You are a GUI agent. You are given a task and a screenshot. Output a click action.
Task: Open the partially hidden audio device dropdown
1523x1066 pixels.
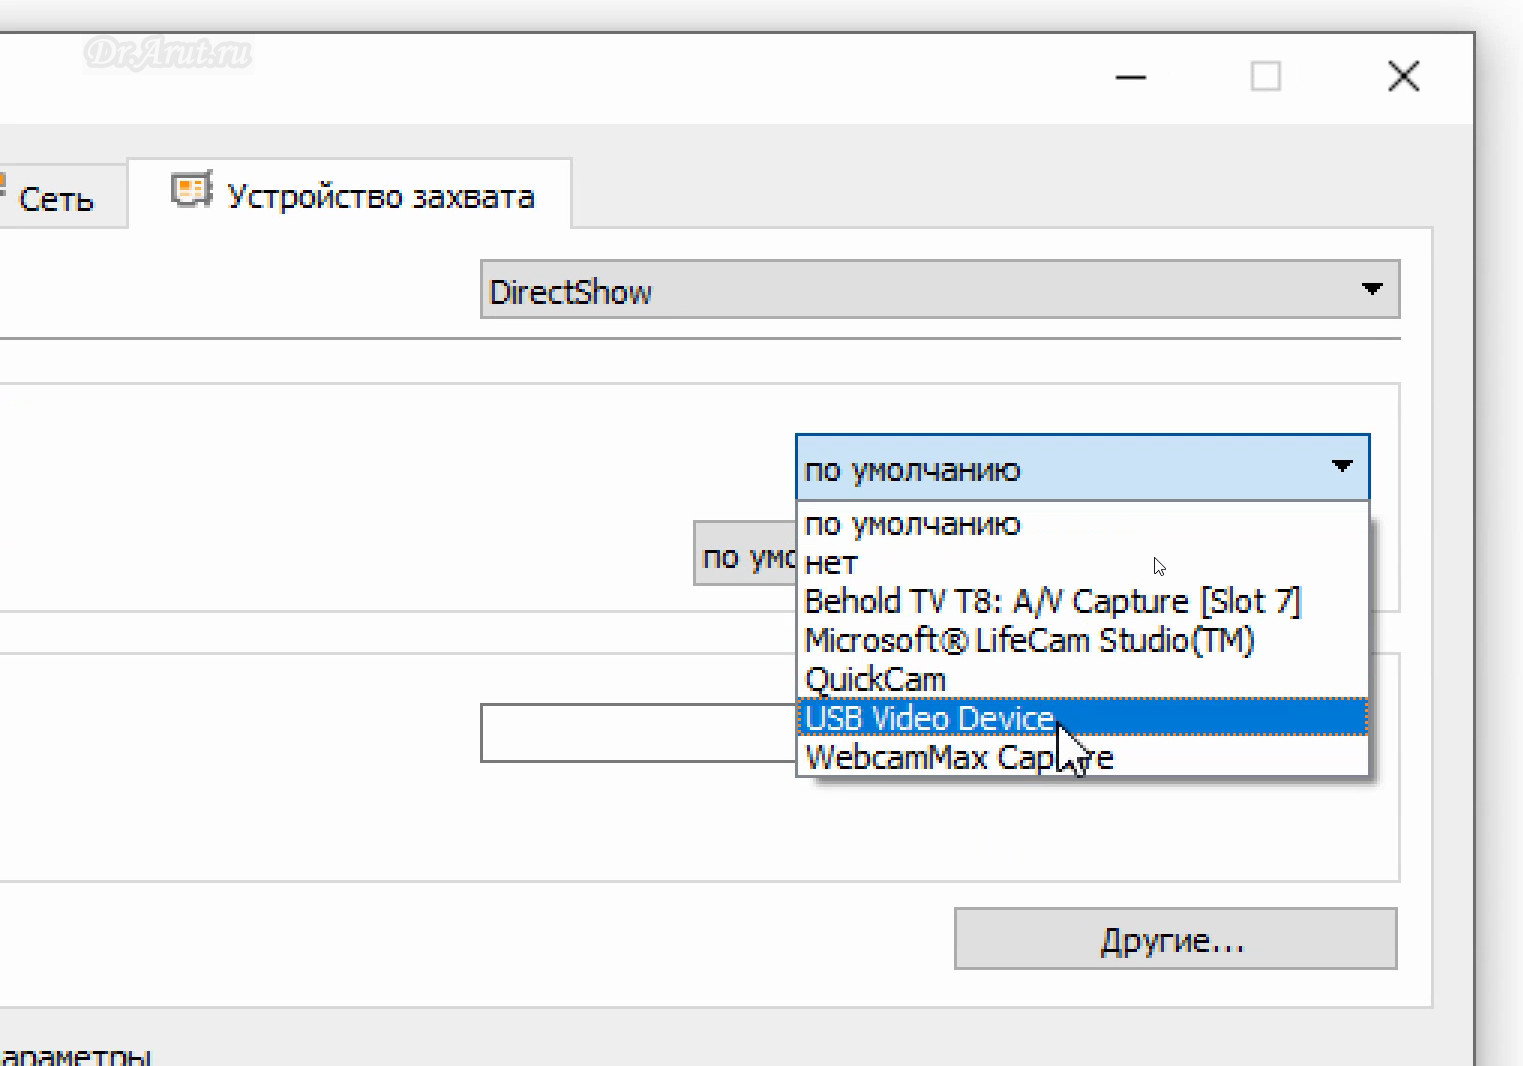(x=744, y=556)
